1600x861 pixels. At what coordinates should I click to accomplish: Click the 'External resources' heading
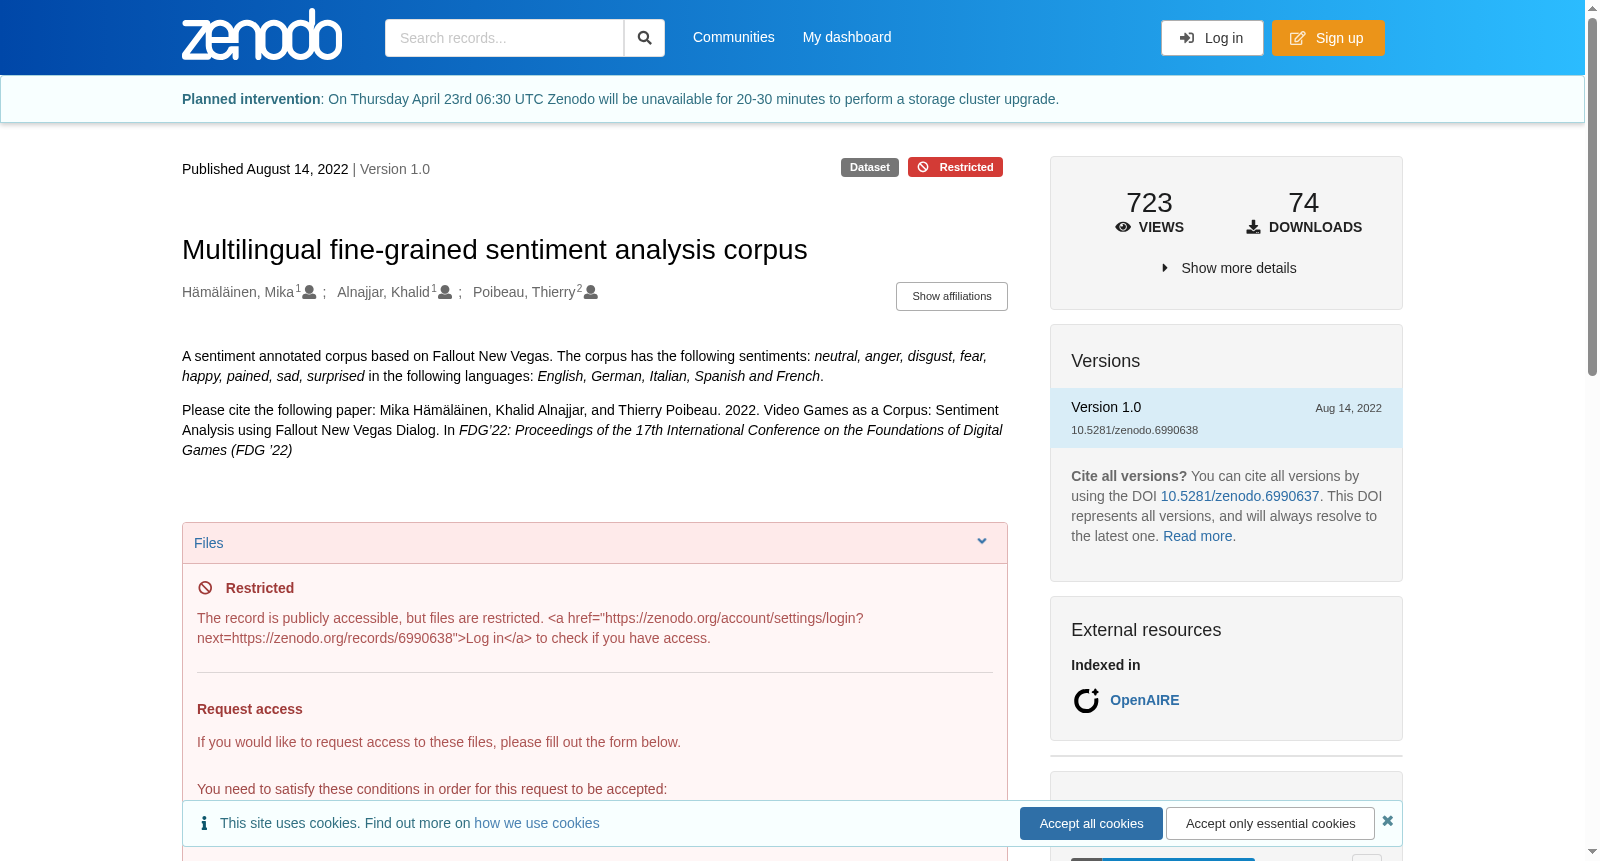pyautogui.click(x=1146, y=630)
